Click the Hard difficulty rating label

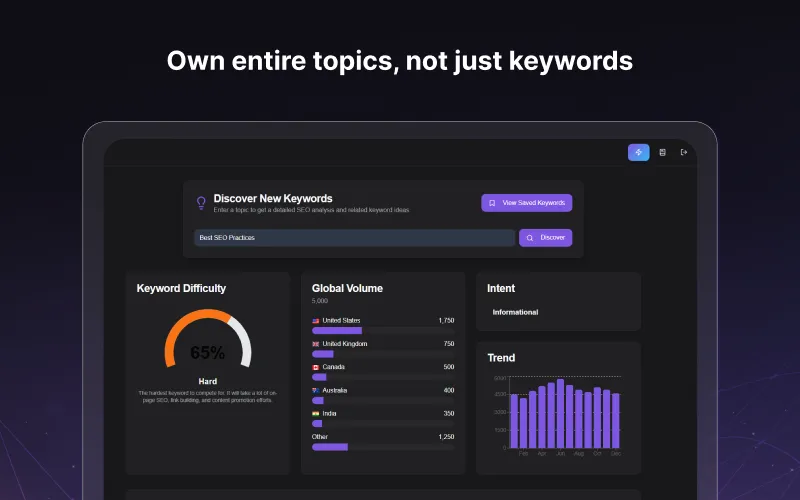click(207, 381)
